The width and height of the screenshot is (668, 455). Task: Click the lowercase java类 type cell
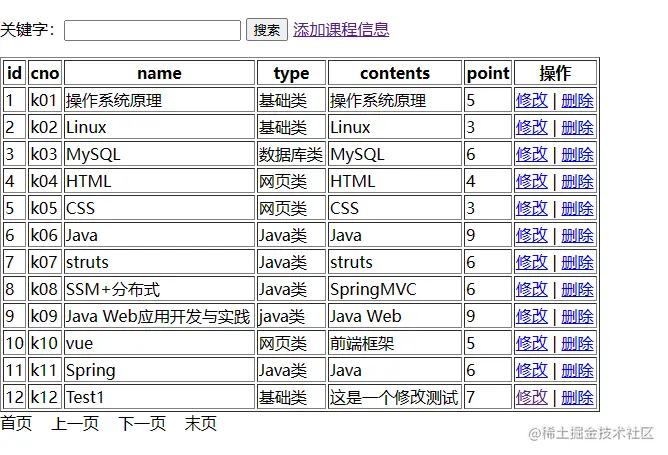(291, 316)
